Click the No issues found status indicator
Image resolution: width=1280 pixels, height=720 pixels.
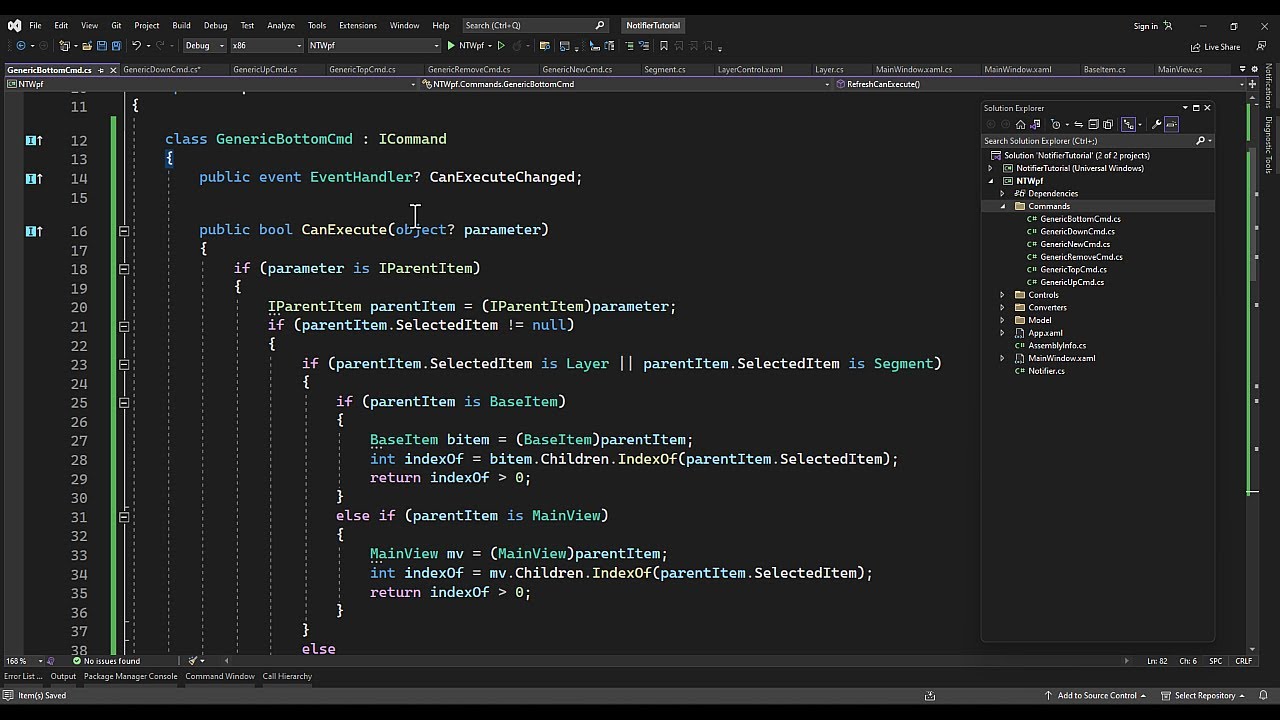106,661
